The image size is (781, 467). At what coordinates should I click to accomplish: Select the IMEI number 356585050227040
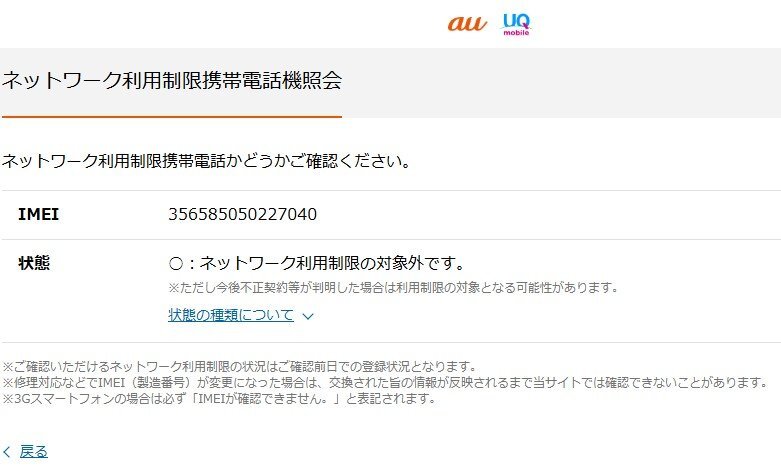point(243,214)
